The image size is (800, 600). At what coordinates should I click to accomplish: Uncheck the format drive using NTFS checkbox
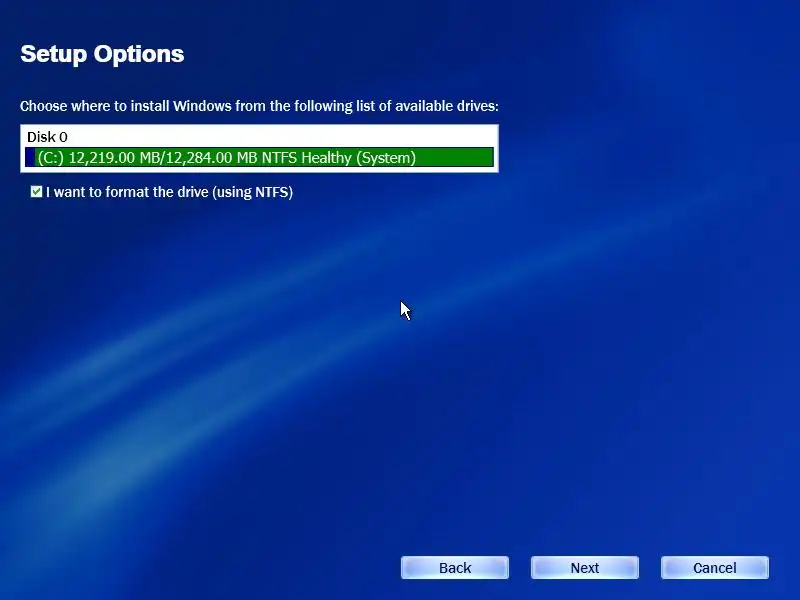pos(36,192)
